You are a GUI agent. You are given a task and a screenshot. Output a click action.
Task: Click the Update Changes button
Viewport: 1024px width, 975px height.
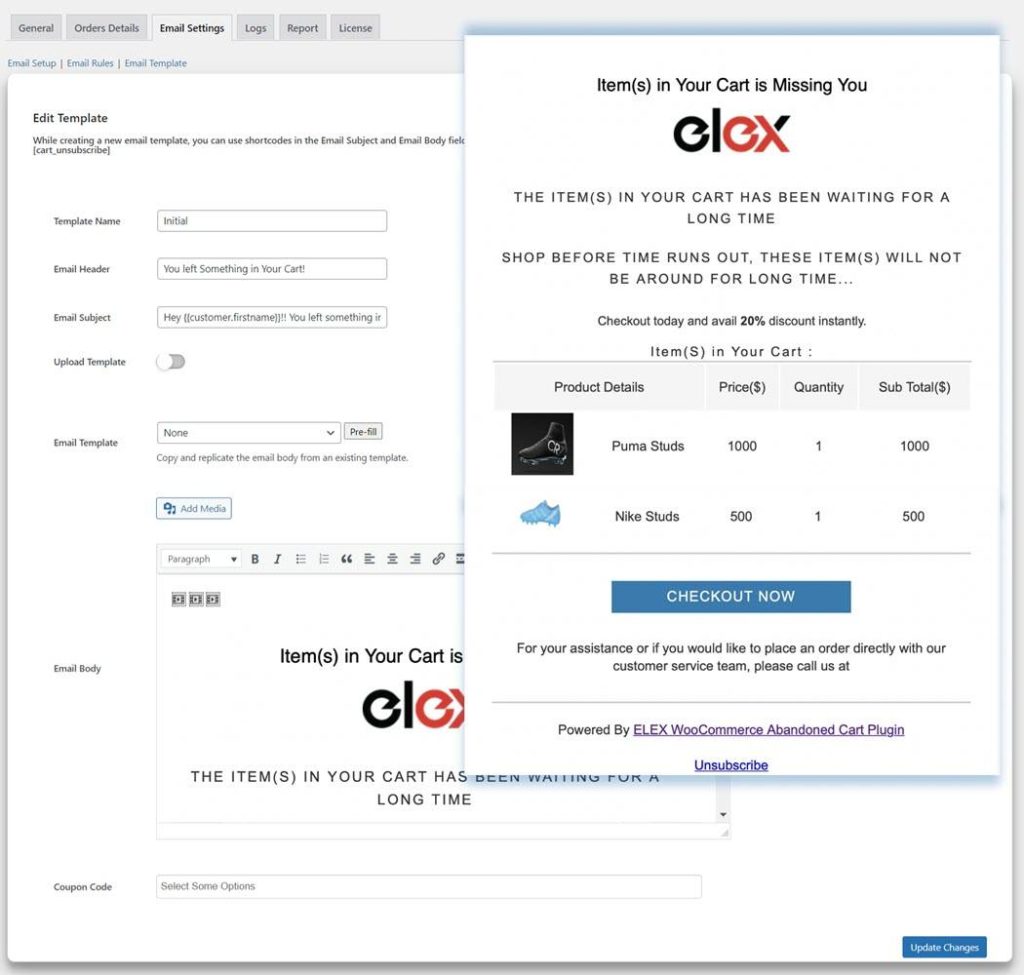(944, 947)
